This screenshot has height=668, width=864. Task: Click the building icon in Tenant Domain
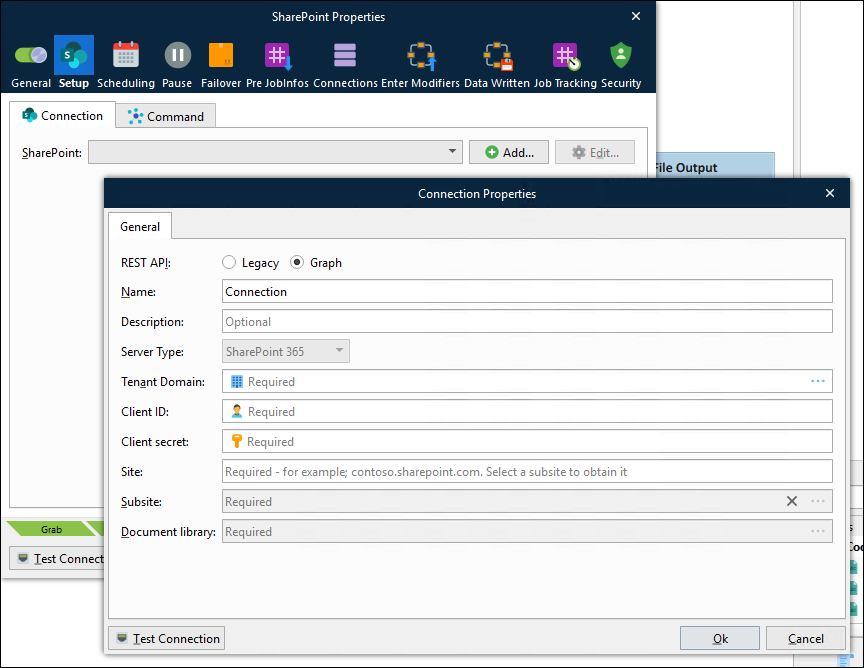coord(236,381)
